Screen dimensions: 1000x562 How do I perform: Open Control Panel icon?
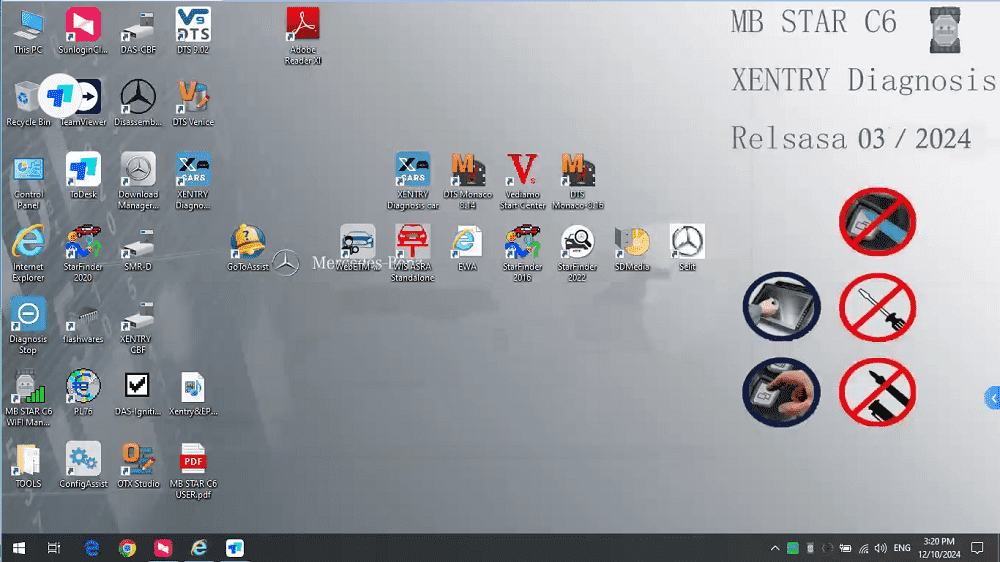(28, 182)
